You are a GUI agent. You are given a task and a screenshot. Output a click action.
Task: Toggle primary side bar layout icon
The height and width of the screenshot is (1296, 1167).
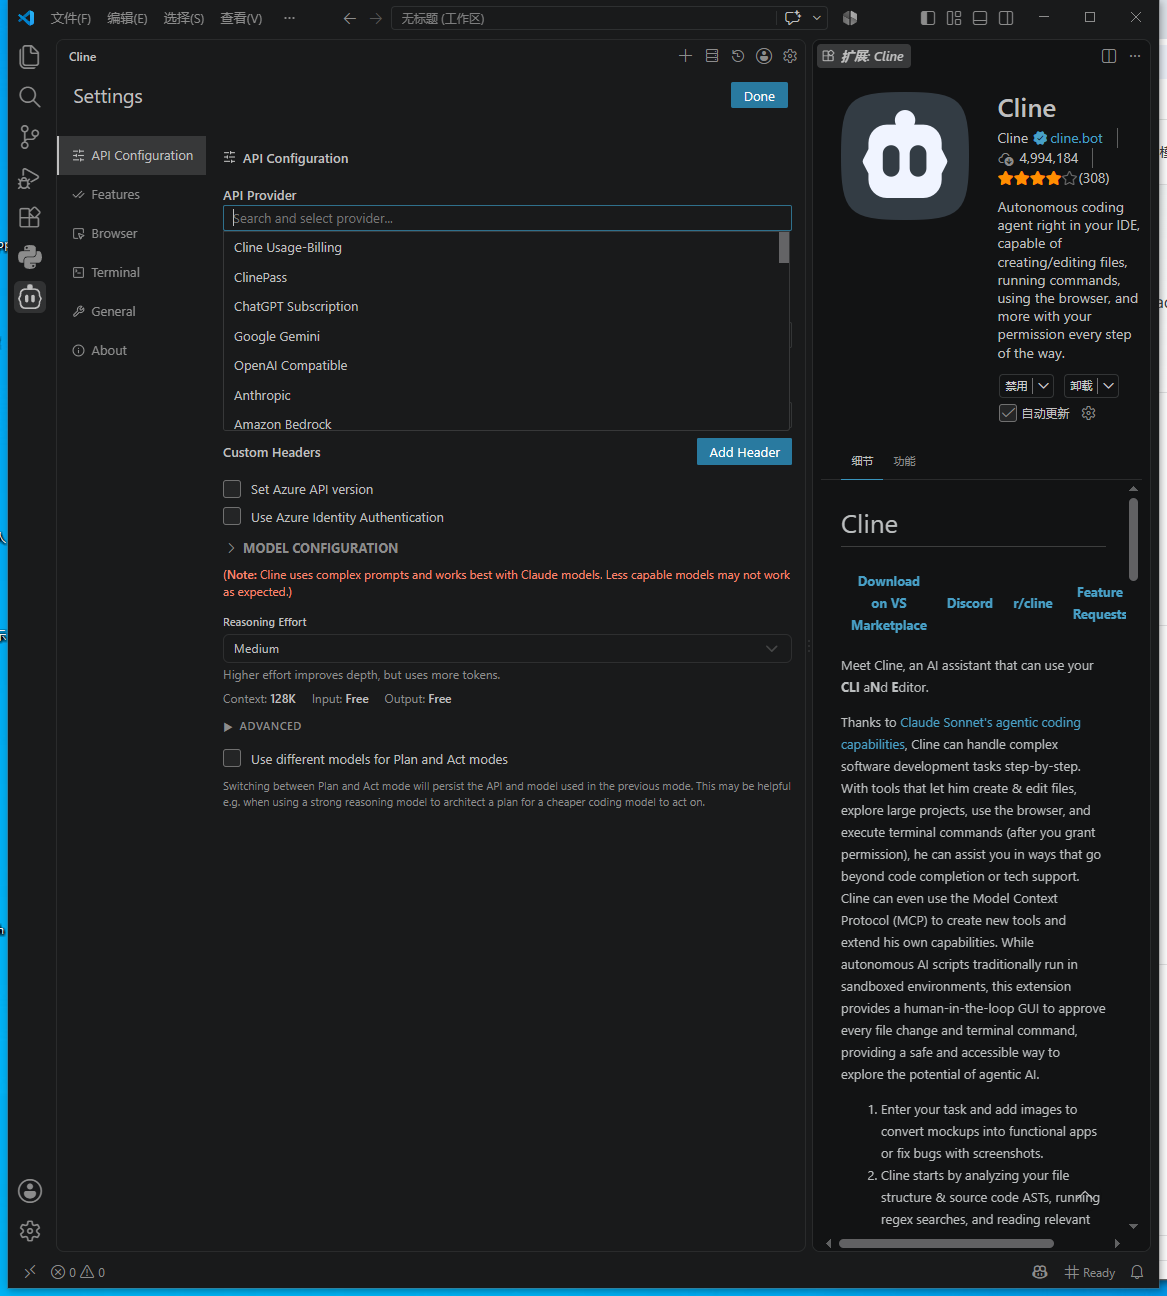pos(928,18)
